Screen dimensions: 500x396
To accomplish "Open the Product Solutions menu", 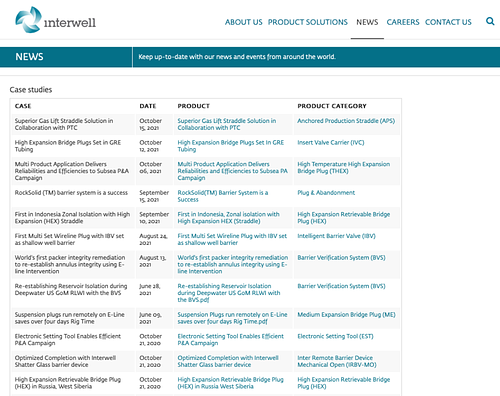I will click(308, 22).
